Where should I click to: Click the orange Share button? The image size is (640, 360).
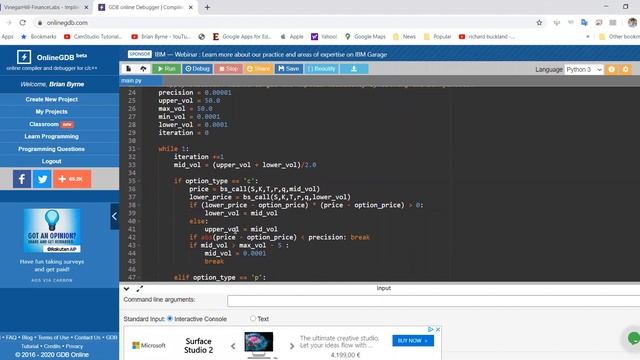coord(258,69)
